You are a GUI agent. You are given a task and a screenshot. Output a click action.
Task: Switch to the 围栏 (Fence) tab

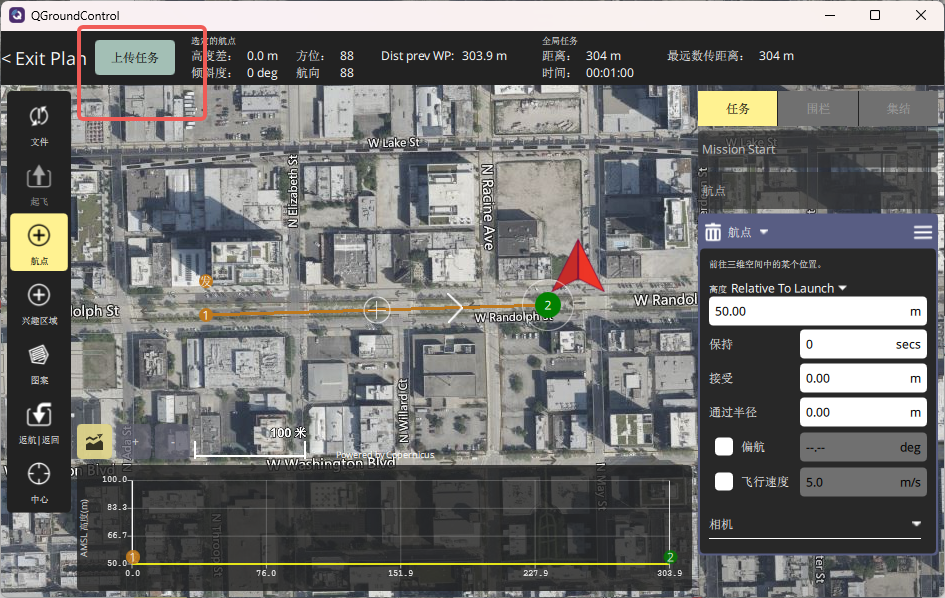click(818, 109)
